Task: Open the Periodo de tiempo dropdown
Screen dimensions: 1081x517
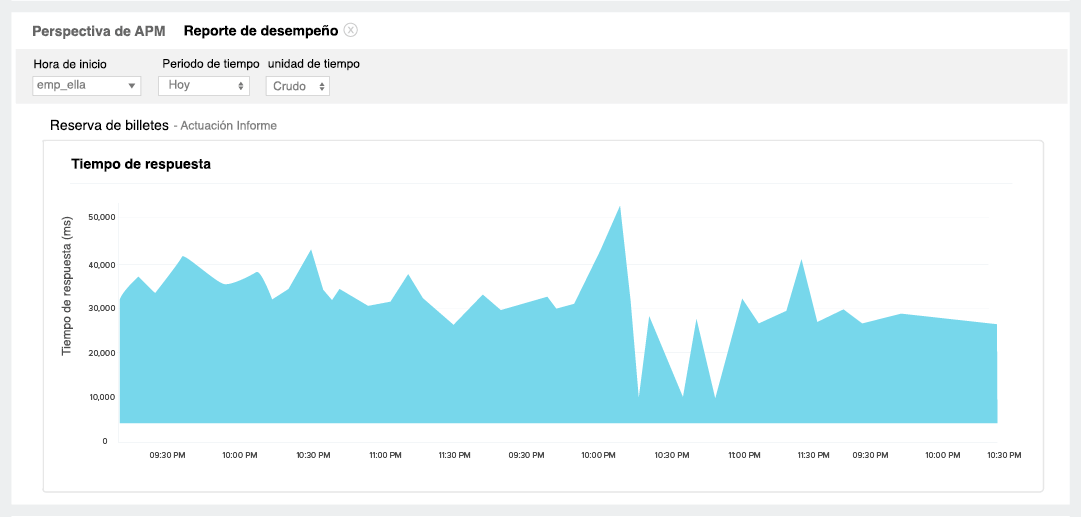Action: [x=205, y=86]
